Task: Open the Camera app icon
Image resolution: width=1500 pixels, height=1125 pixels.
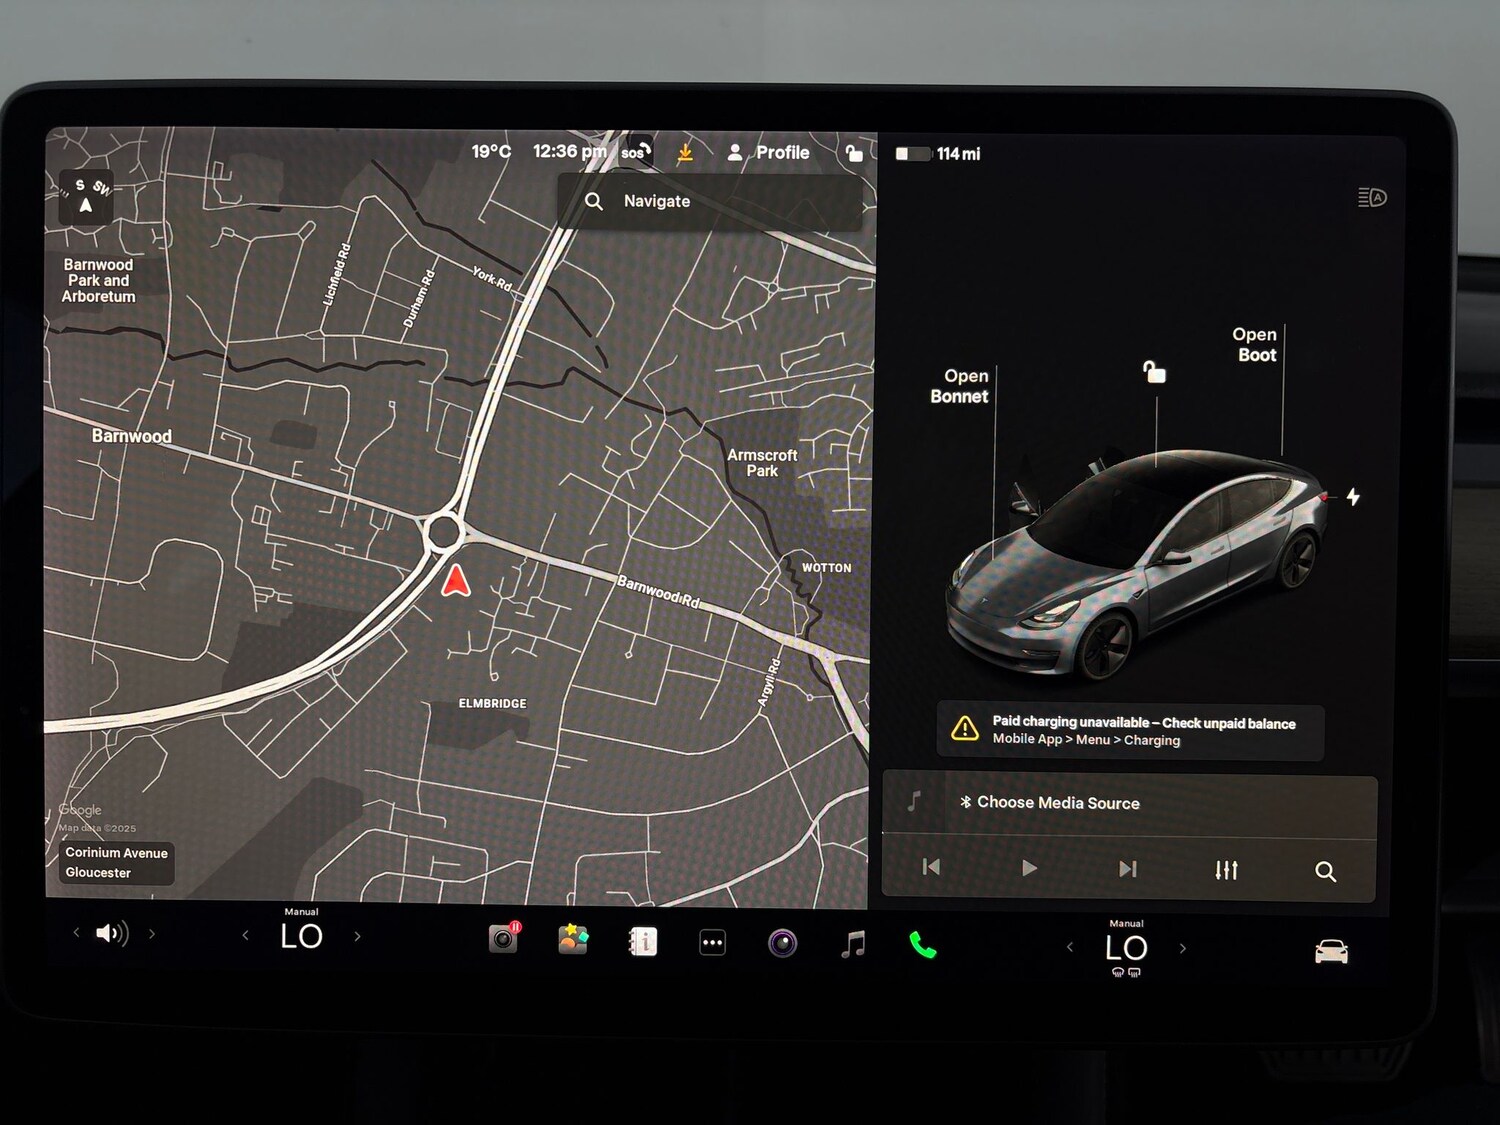Action: click(782, 943)
